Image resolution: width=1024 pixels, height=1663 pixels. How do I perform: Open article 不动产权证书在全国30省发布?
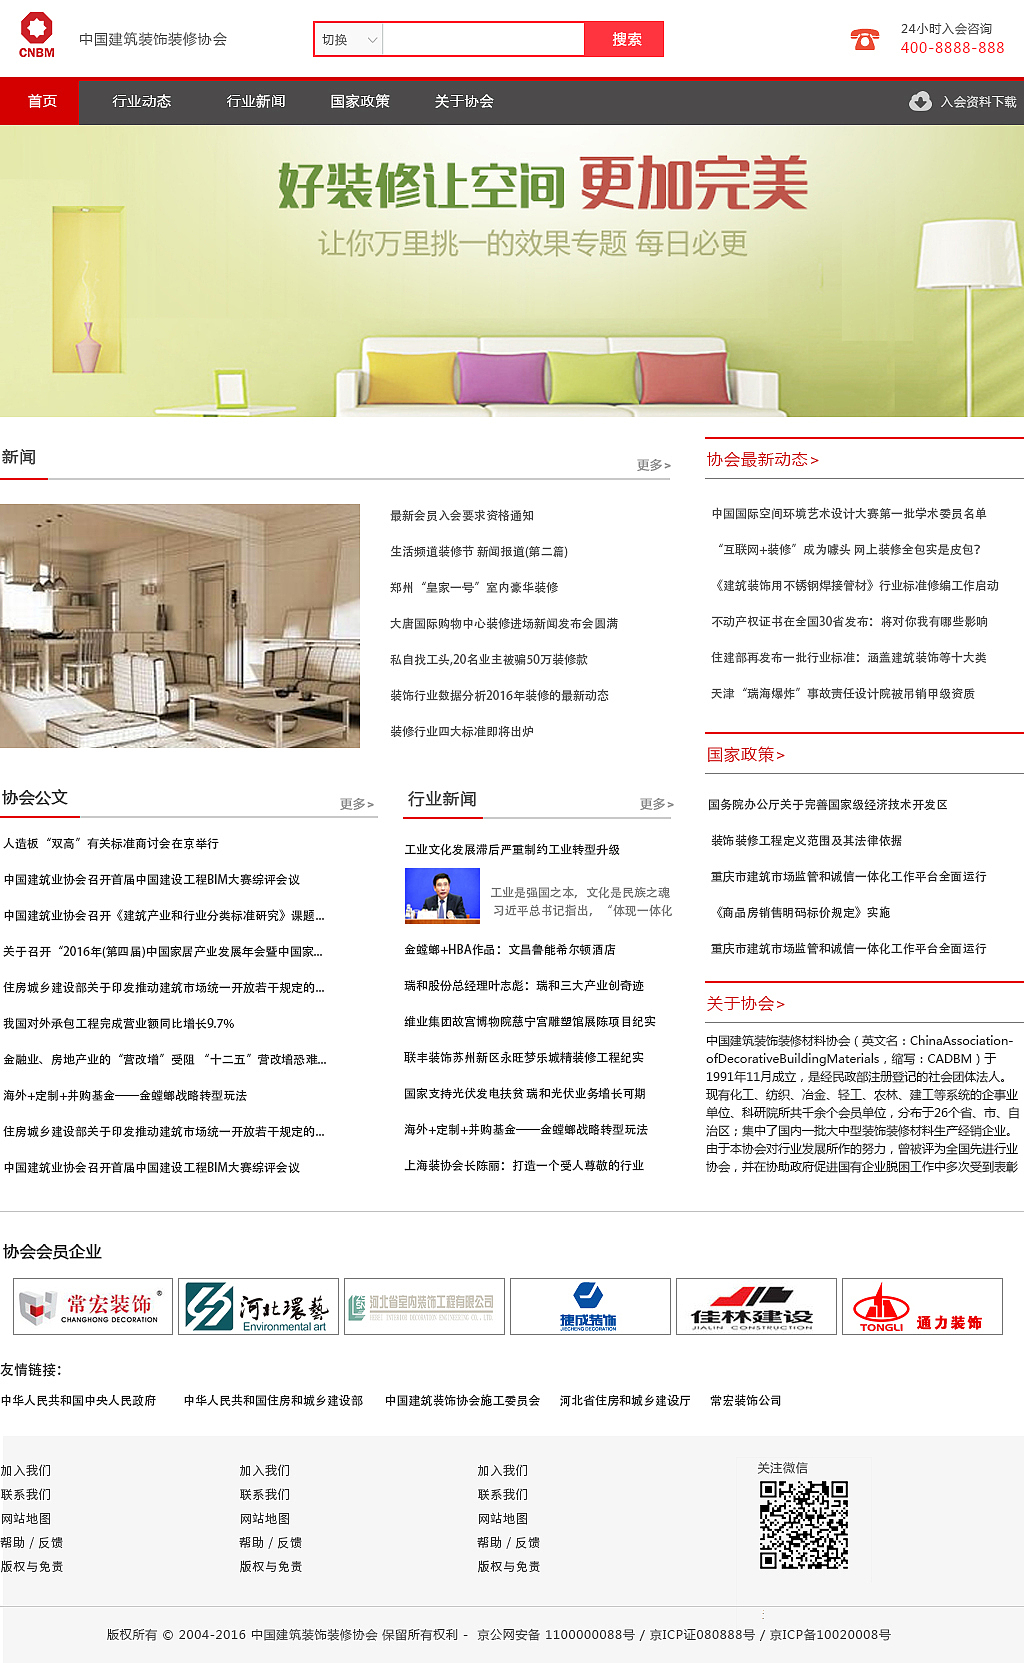[850, 622]
